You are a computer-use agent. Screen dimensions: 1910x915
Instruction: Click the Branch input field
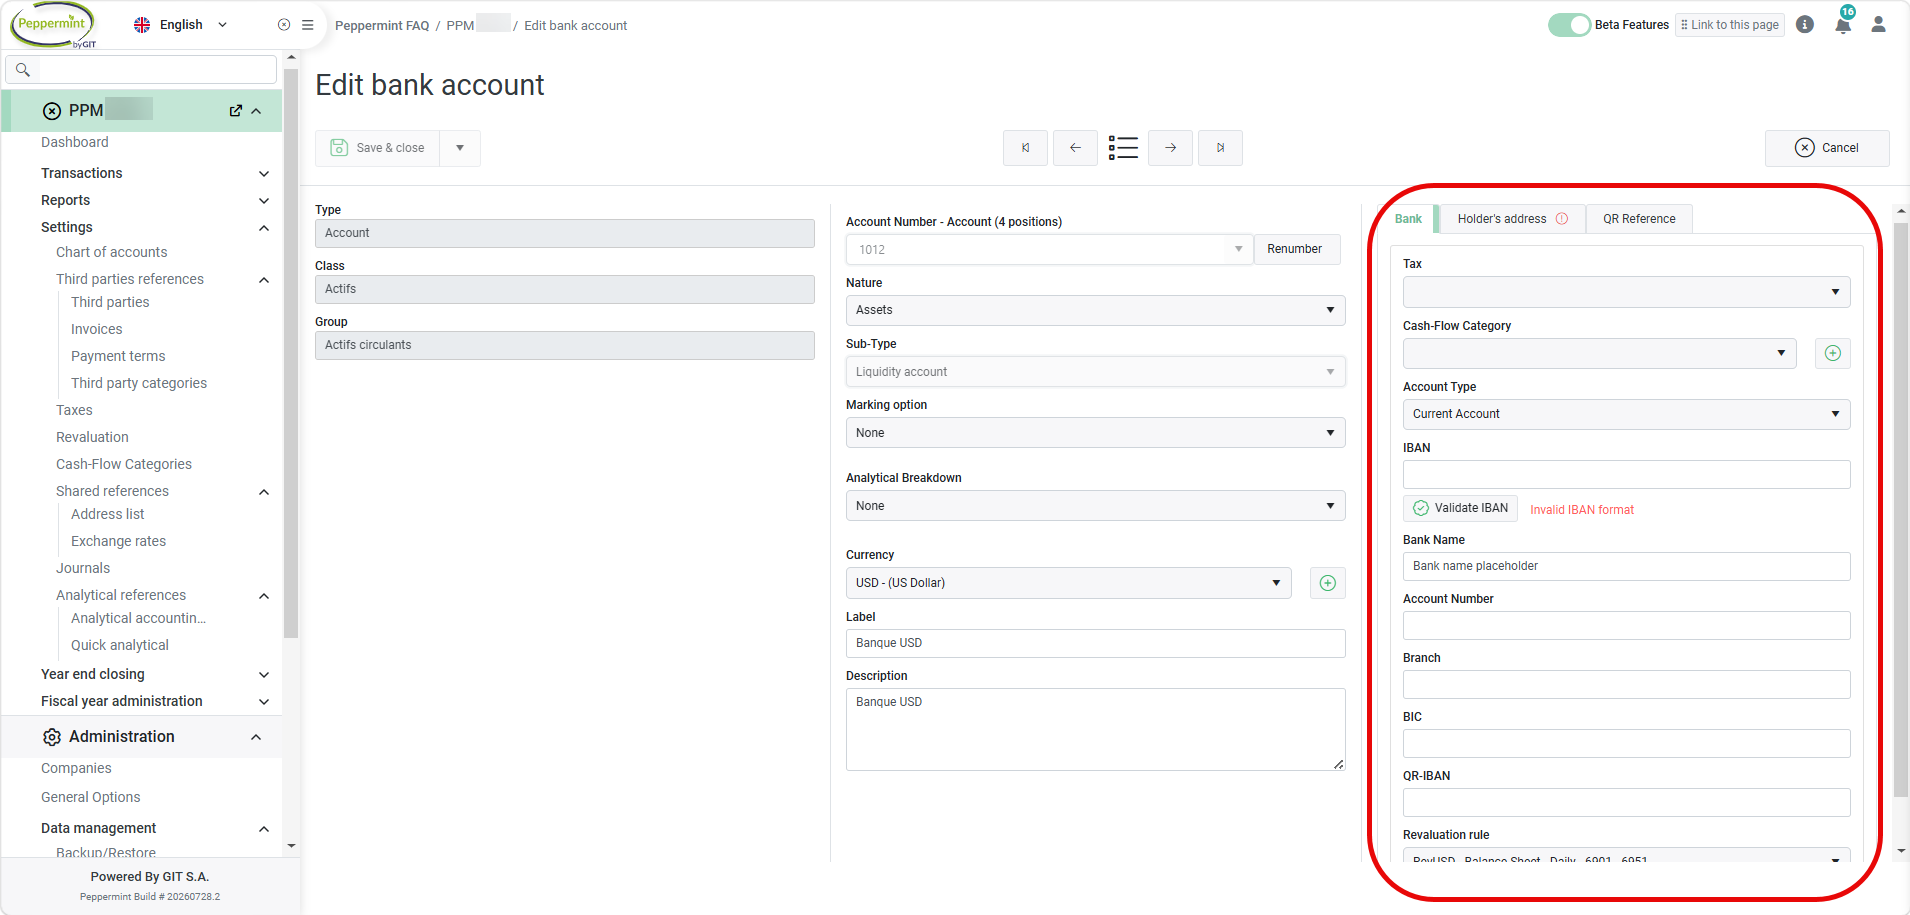[x=1626, y=684]
